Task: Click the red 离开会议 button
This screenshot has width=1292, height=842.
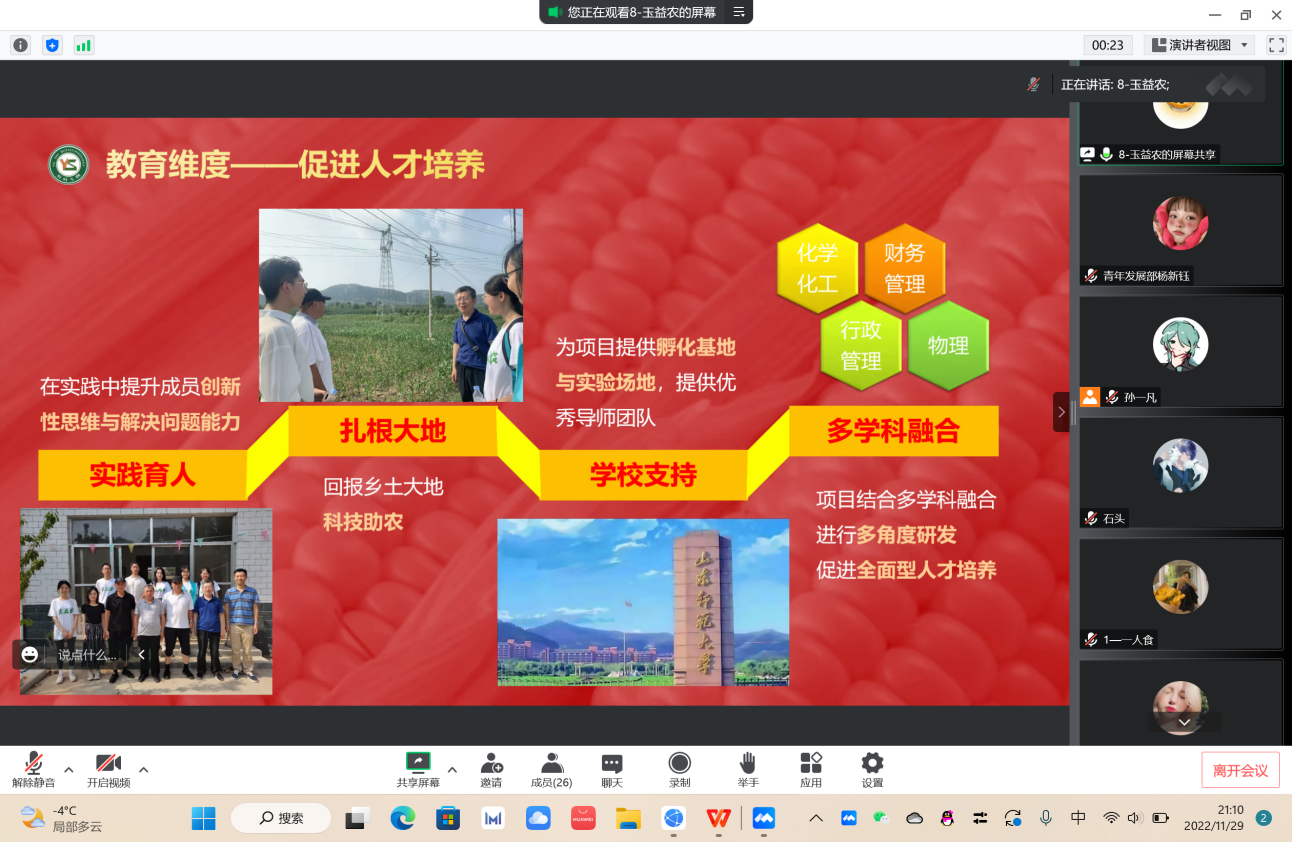Action: point(1240,770)
